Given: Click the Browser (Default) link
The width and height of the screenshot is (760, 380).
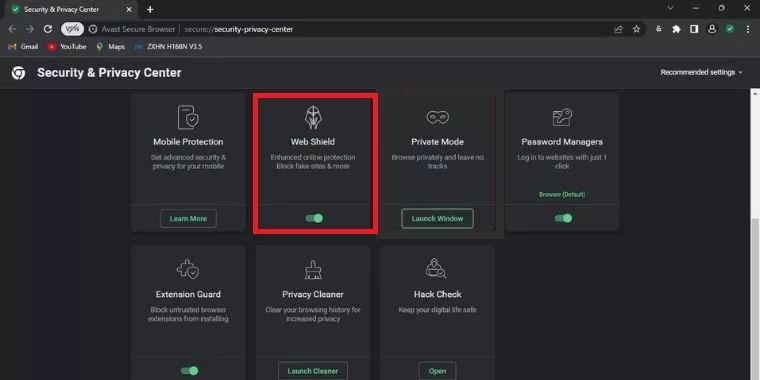Looking at the screenshot, I should click(562, 194).
